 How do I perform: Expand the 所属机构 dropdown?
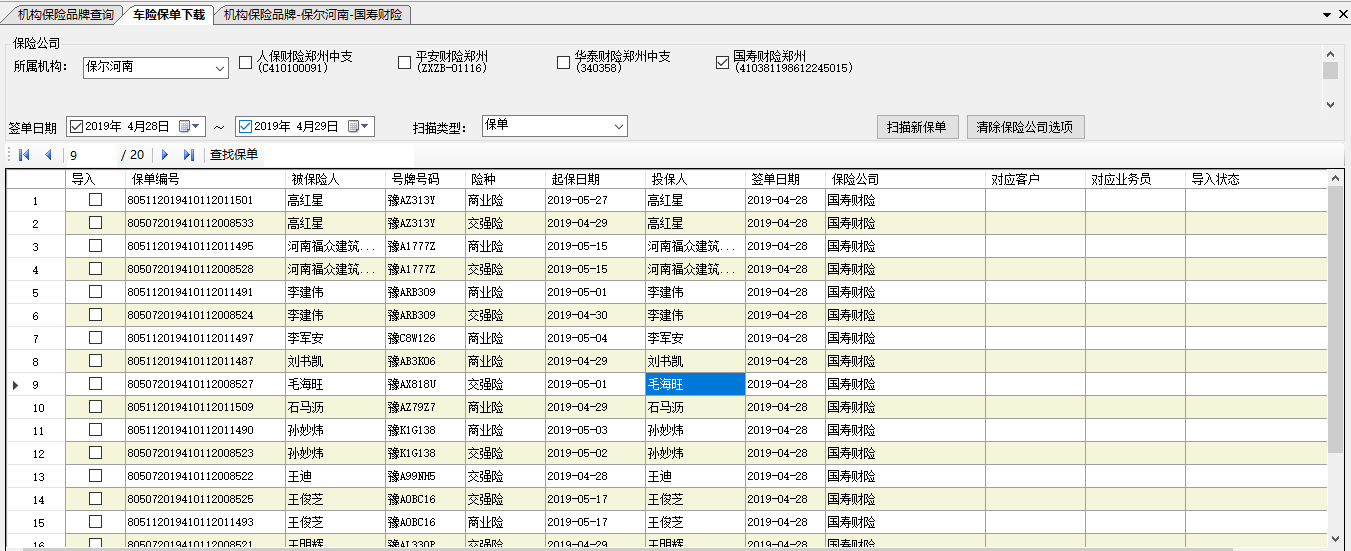221,68
